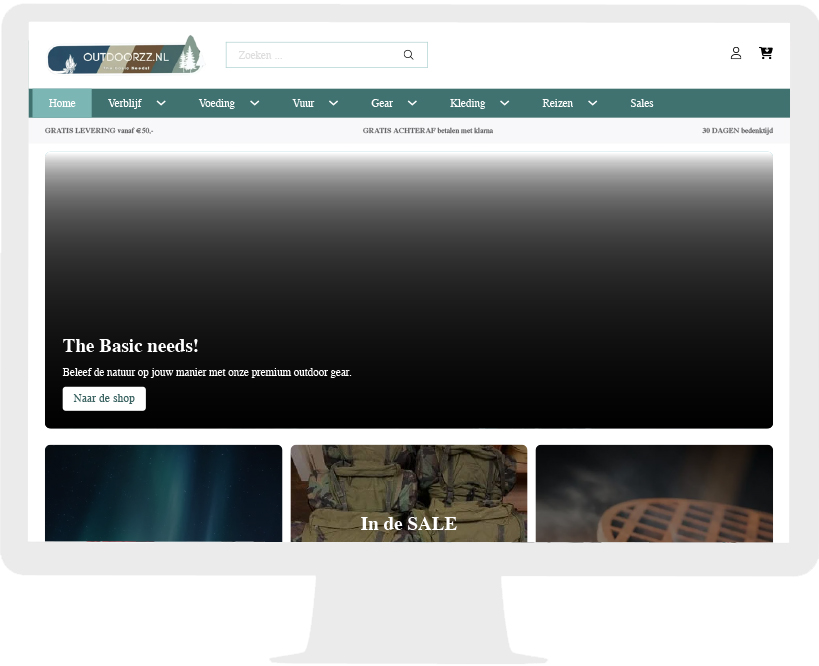
Task: Click the Kleding menu label
Action: click(467, 103)
